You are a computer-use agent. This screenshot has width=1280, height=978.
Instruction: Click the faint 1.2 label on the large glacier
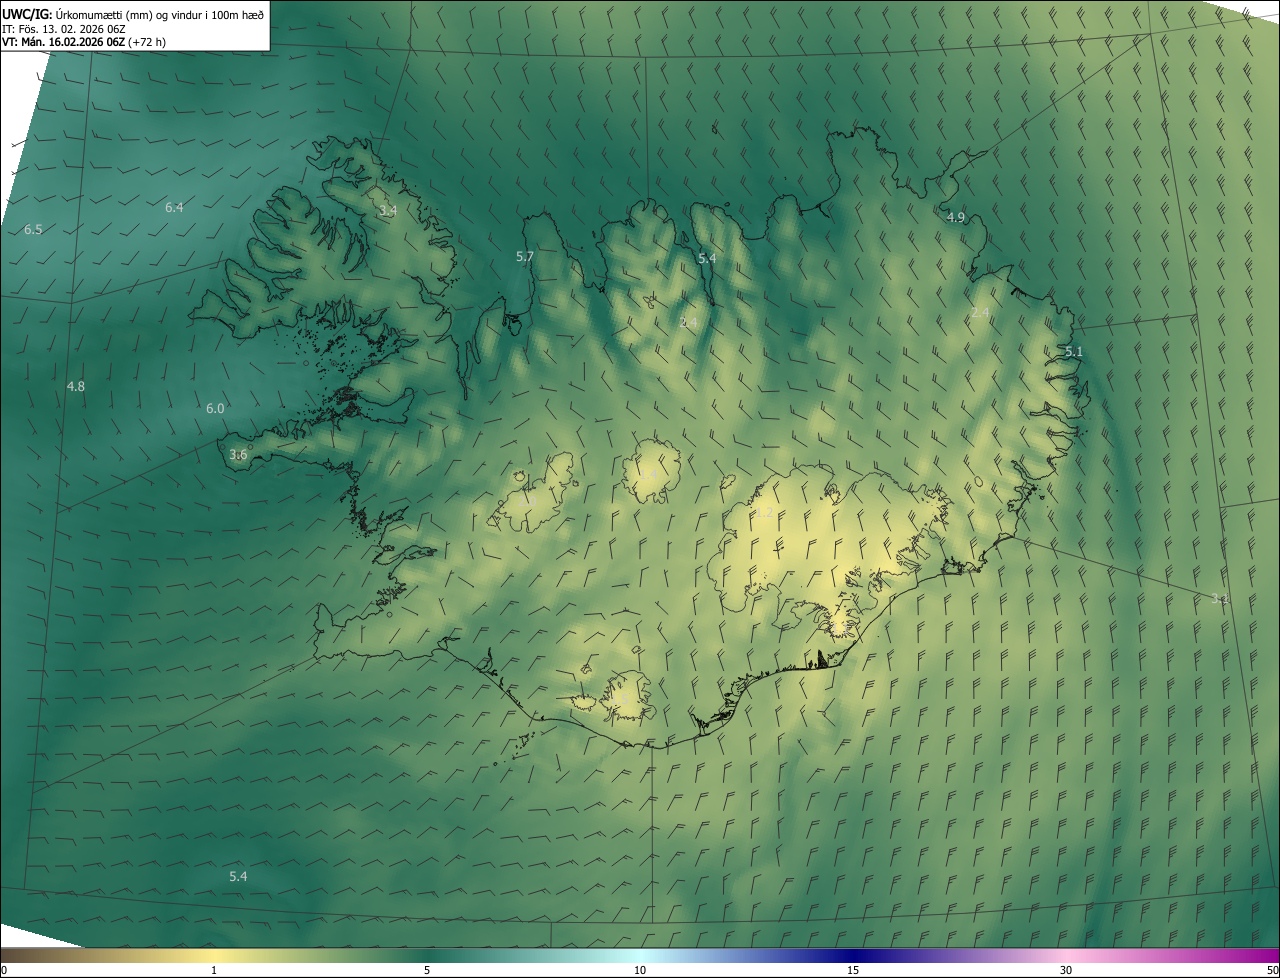(x=763, y=513)
